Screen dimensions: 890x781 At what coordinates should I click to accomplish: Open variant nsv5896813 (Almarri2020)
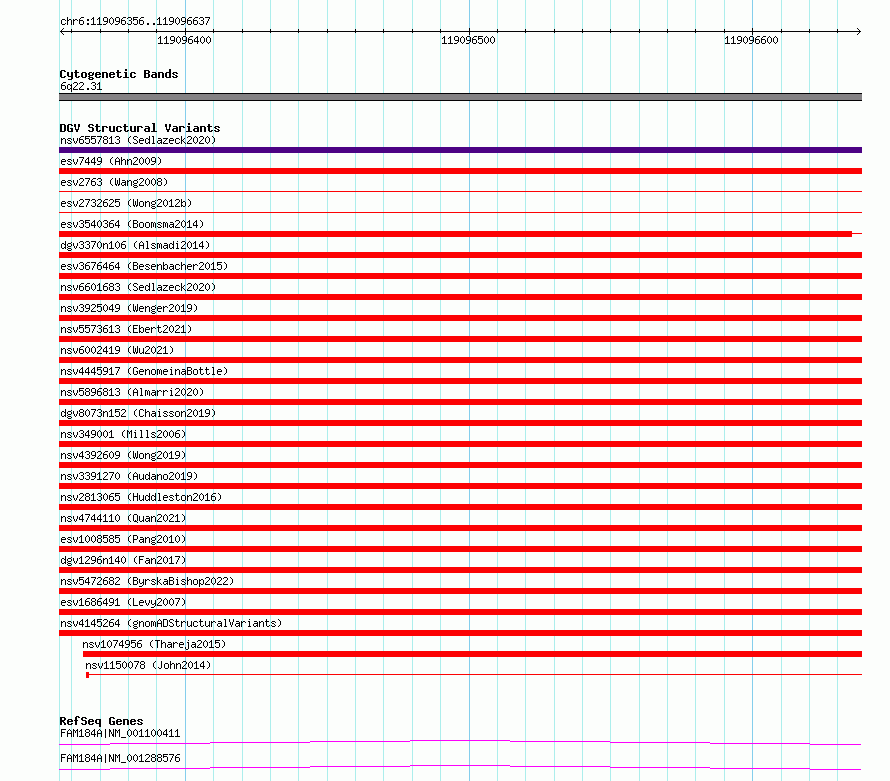132,392
